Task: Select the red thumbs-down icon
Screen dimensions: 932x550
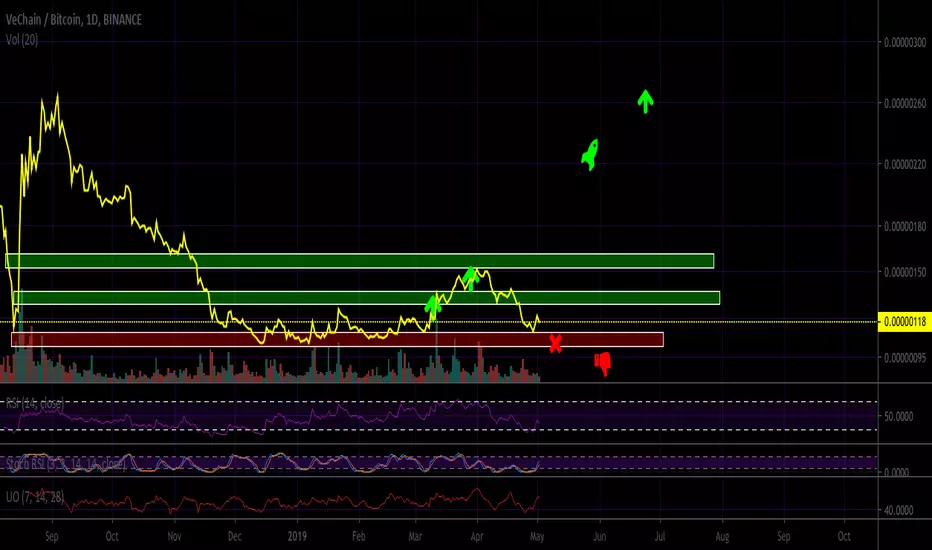Action: (603, 363)
